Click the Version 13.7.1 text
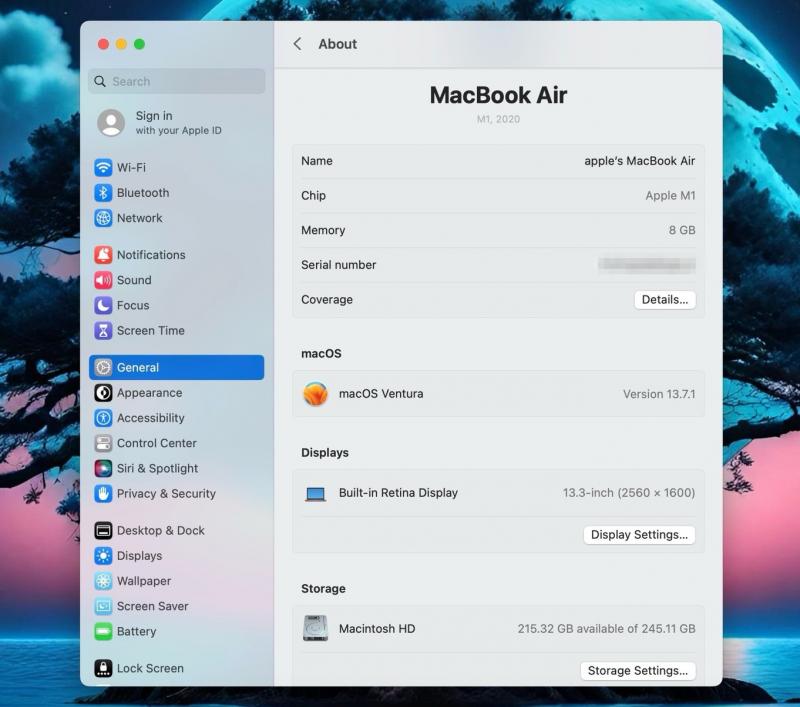800x707 pixels. [x=659, y=394]
